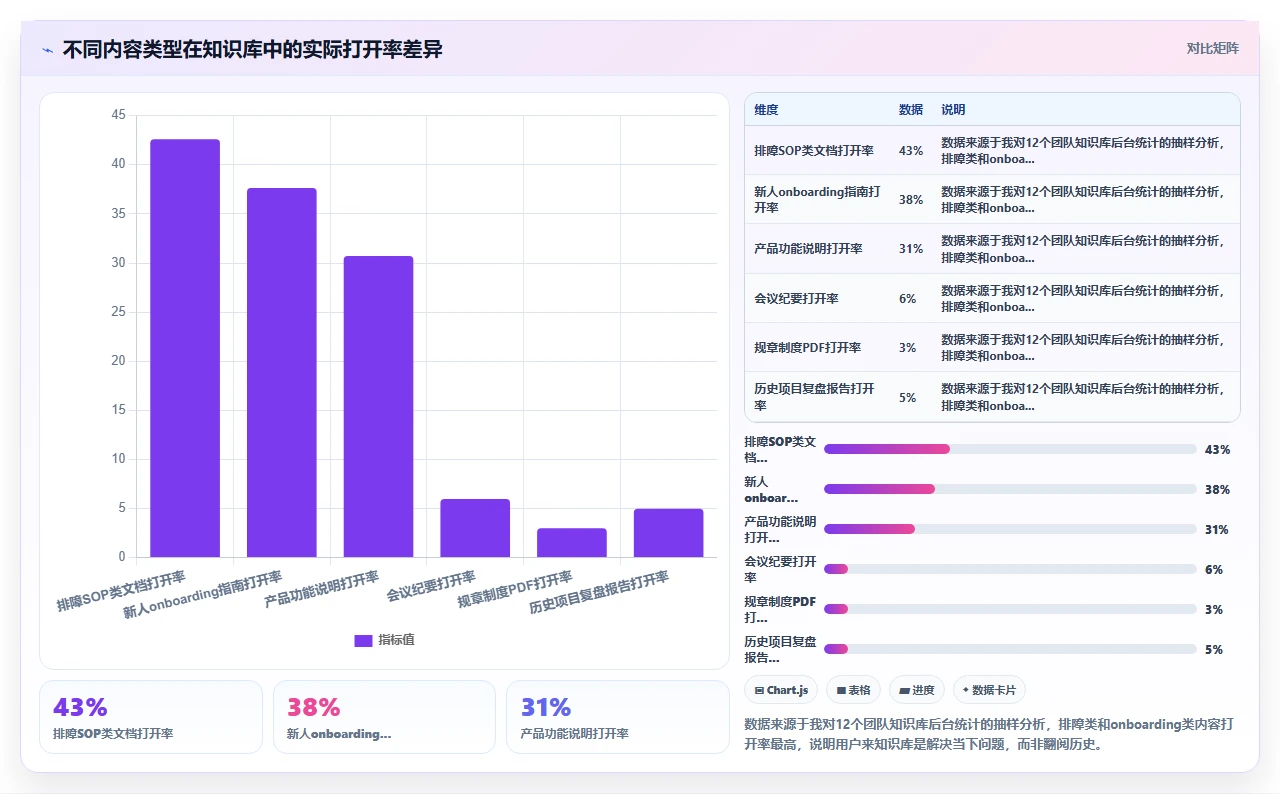Click the 数据 column header
1280x794 pixels.
911,110
